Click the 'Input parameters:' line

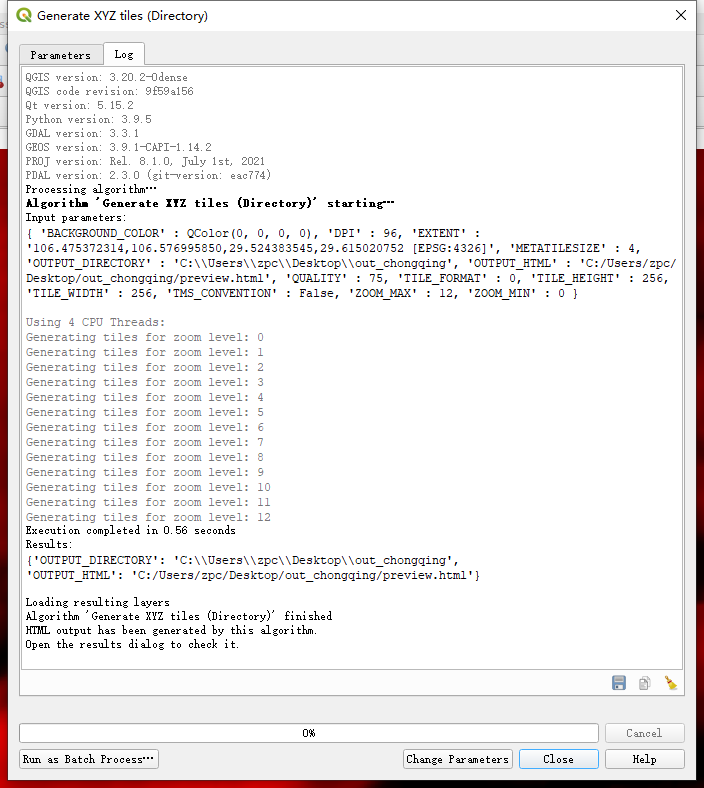coord(76,218)
